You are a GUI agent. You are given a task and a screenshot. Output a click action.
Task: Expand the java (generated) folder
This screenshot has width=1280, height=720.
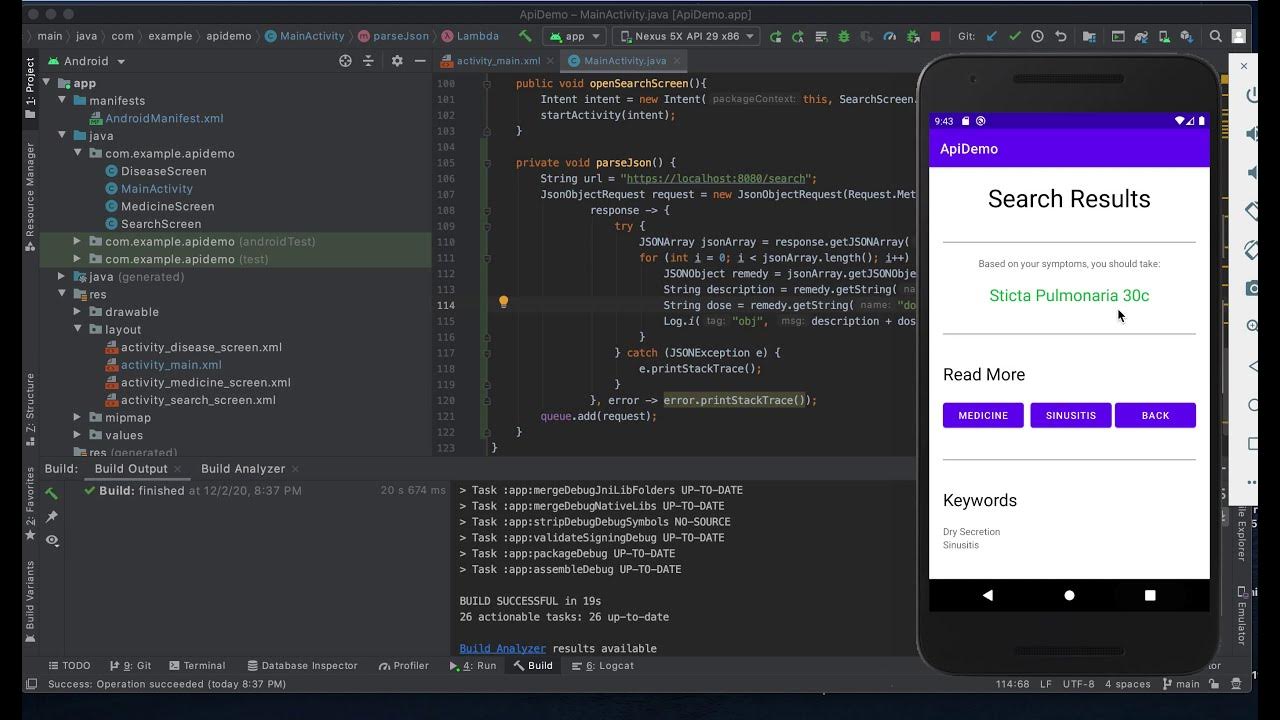point(62,276)
